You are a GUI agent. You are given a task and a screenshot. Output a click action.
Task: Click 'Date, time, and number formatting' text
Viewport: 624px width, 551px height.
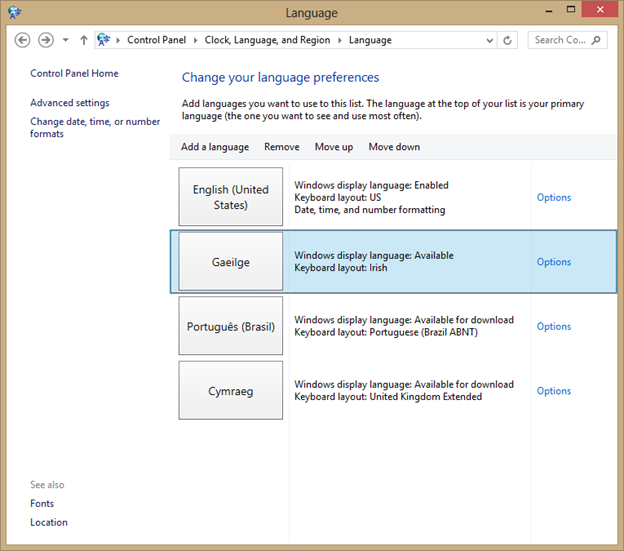[370, 210]
